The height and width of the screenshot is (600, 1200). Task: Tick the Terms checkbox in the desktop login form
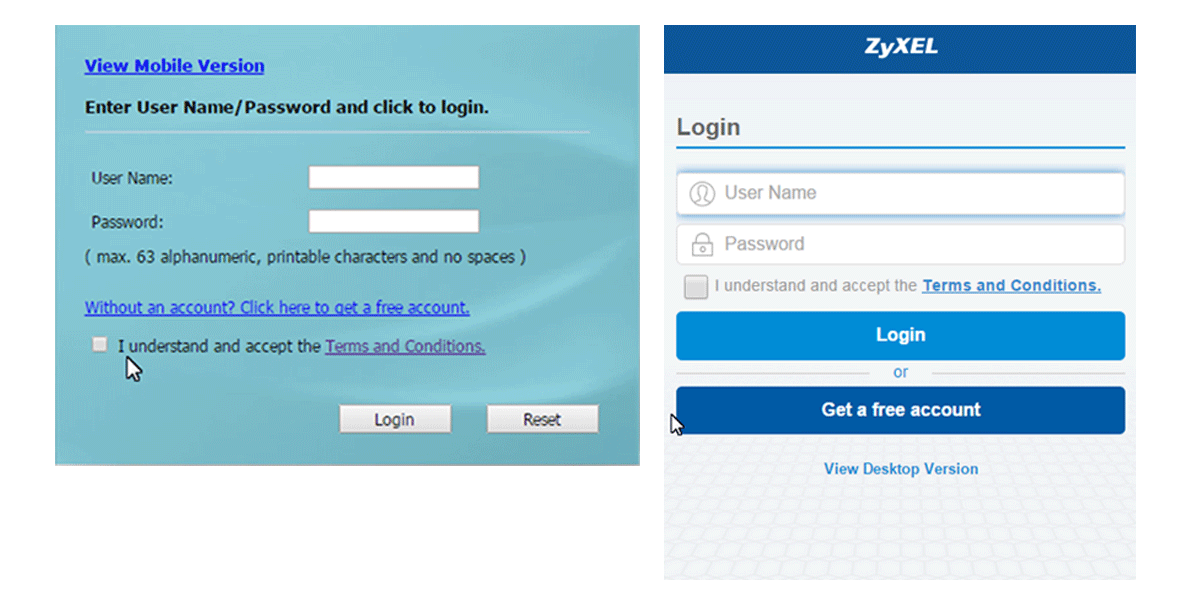(99, 344)
